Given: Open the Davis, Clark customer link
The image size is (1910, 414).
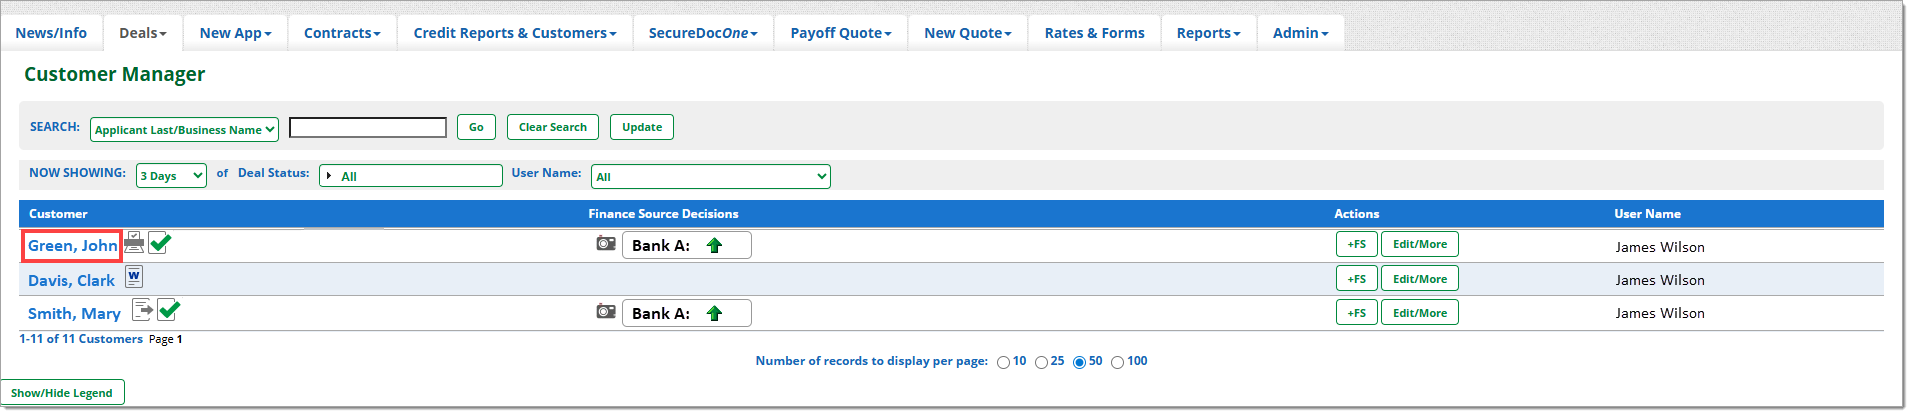Looking at the screenshot, I should pos(71,281).
